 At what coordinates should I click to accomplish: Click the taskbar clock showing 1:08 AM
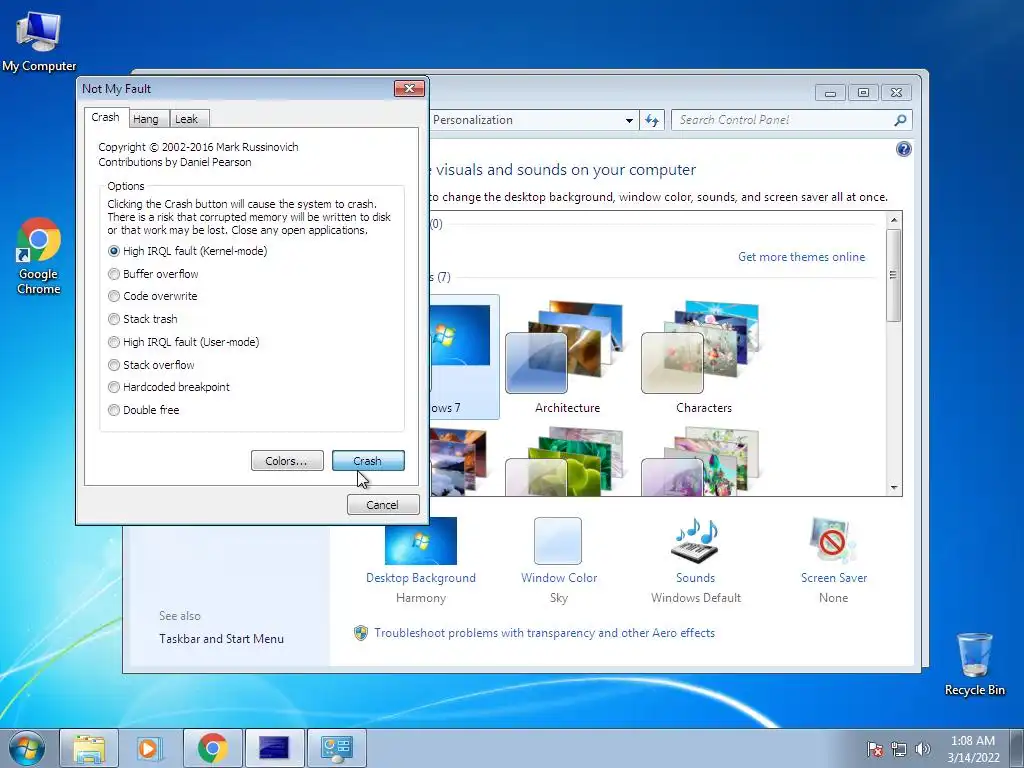click(973, 748)
